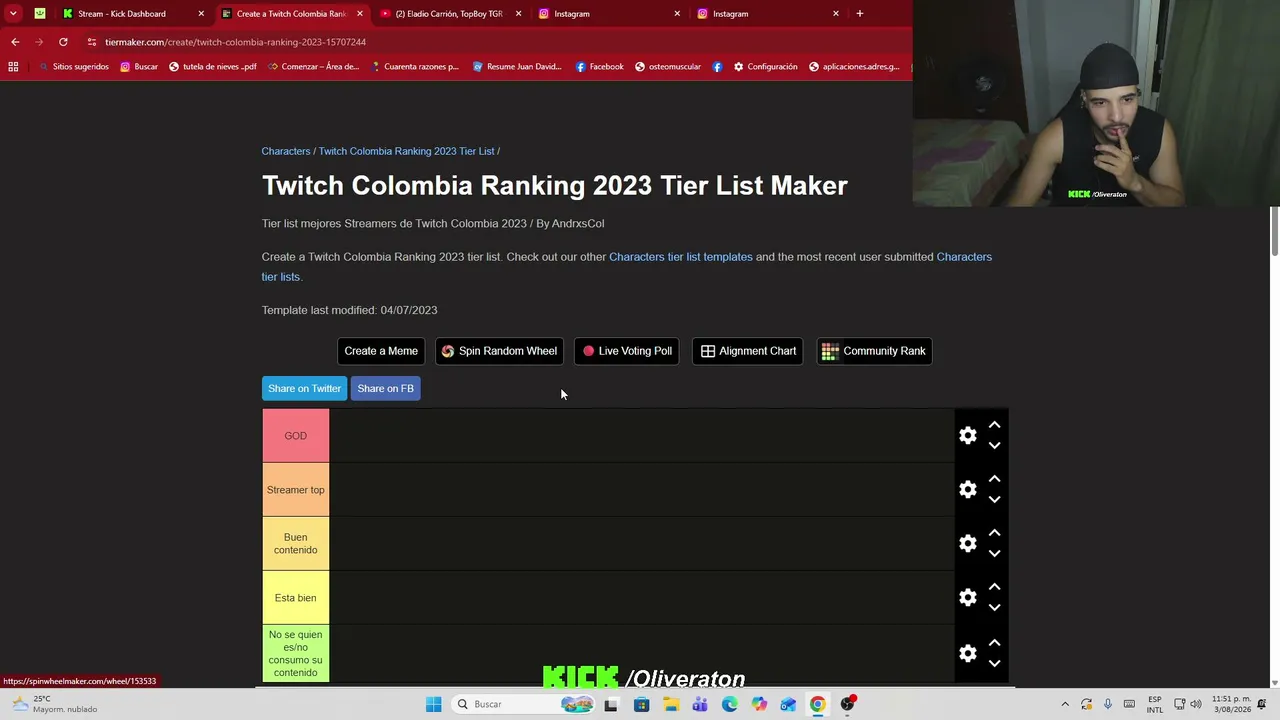
Task: Move Streamer top row down
Action: point(994,500)
